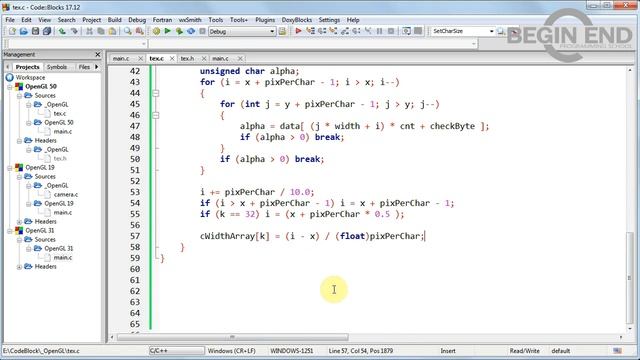Click the Abort build stop icon

tap(202, 31)
